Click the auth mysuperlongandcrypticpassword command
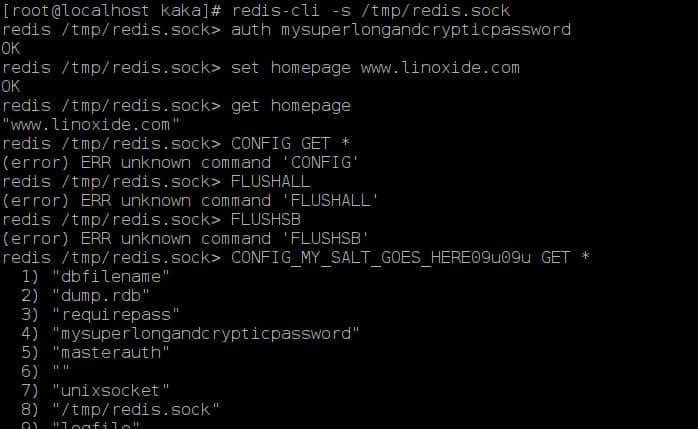 (401, 30)
